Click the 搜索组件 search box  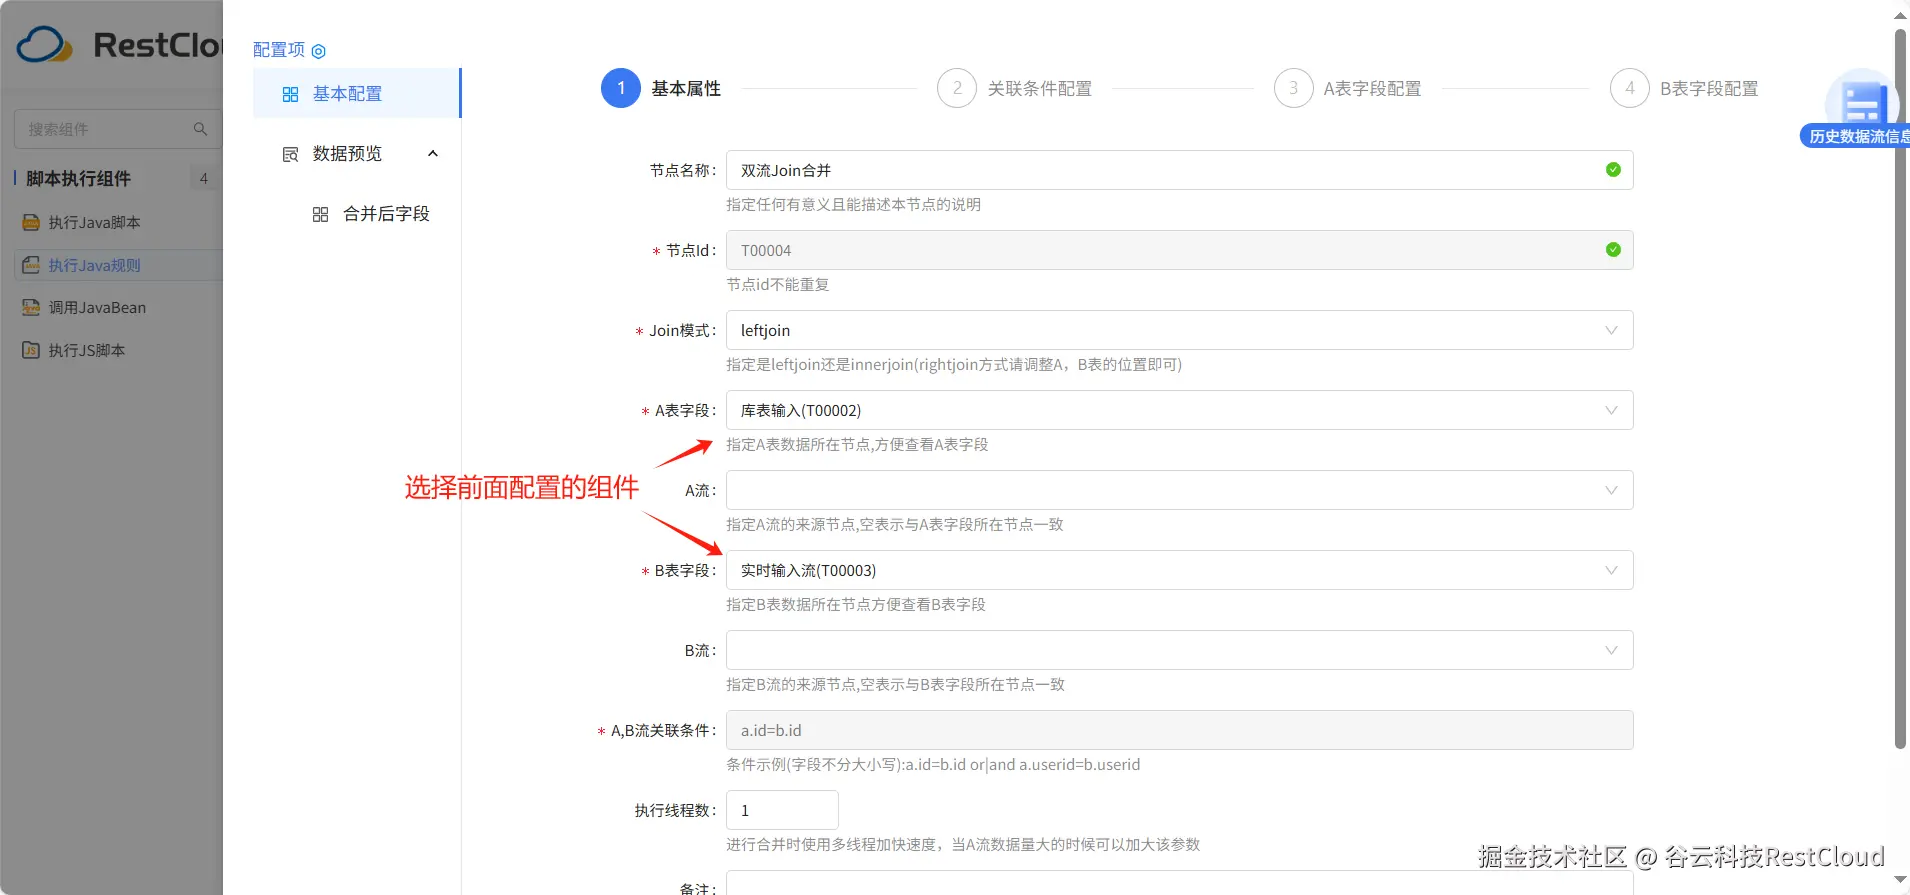tap(118, 129)
